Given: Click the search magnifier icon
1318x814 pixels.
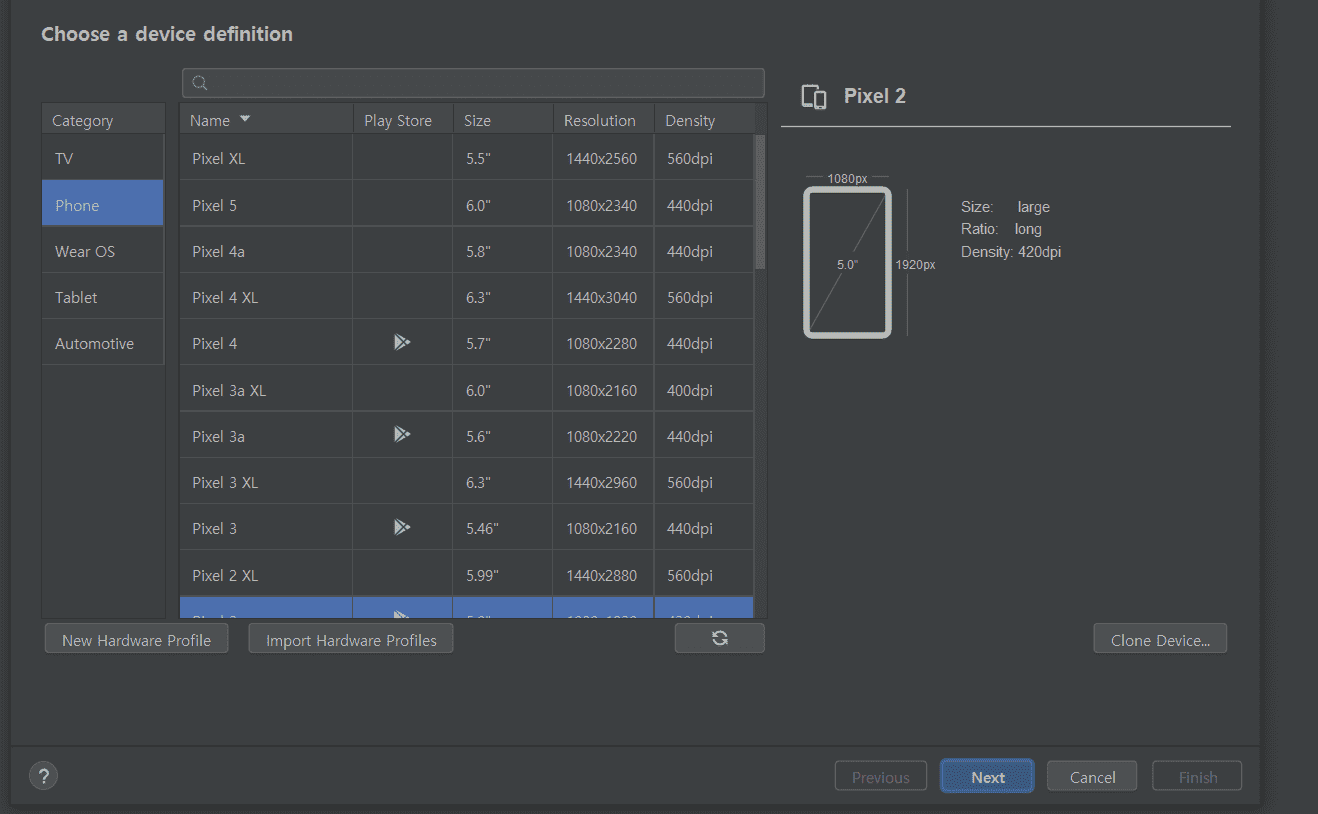Looking at the screenshot, I should [x=199, y=83].
